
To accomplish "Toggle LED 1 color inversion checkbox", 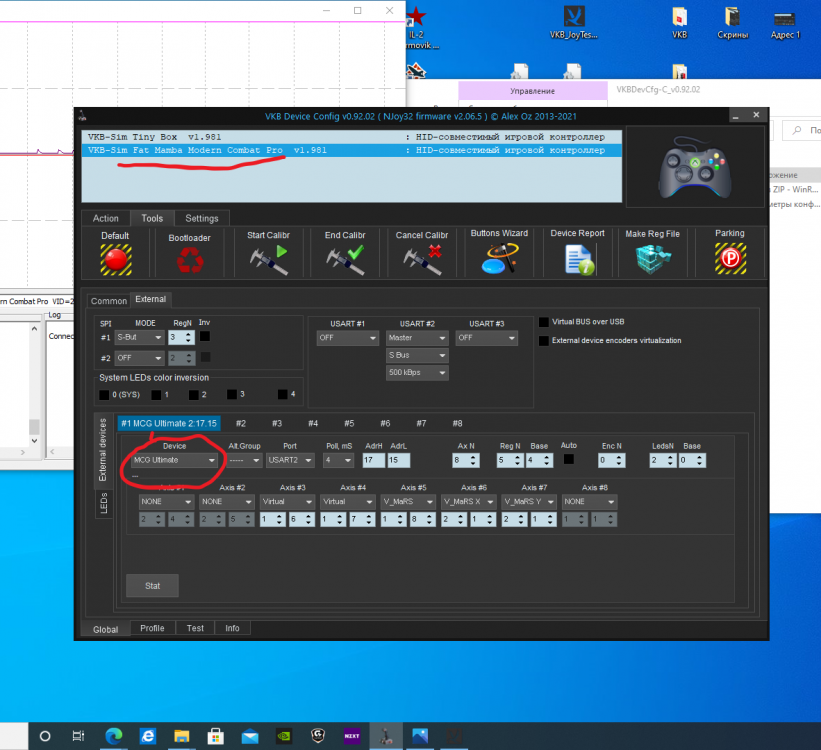I will (156, 394).
